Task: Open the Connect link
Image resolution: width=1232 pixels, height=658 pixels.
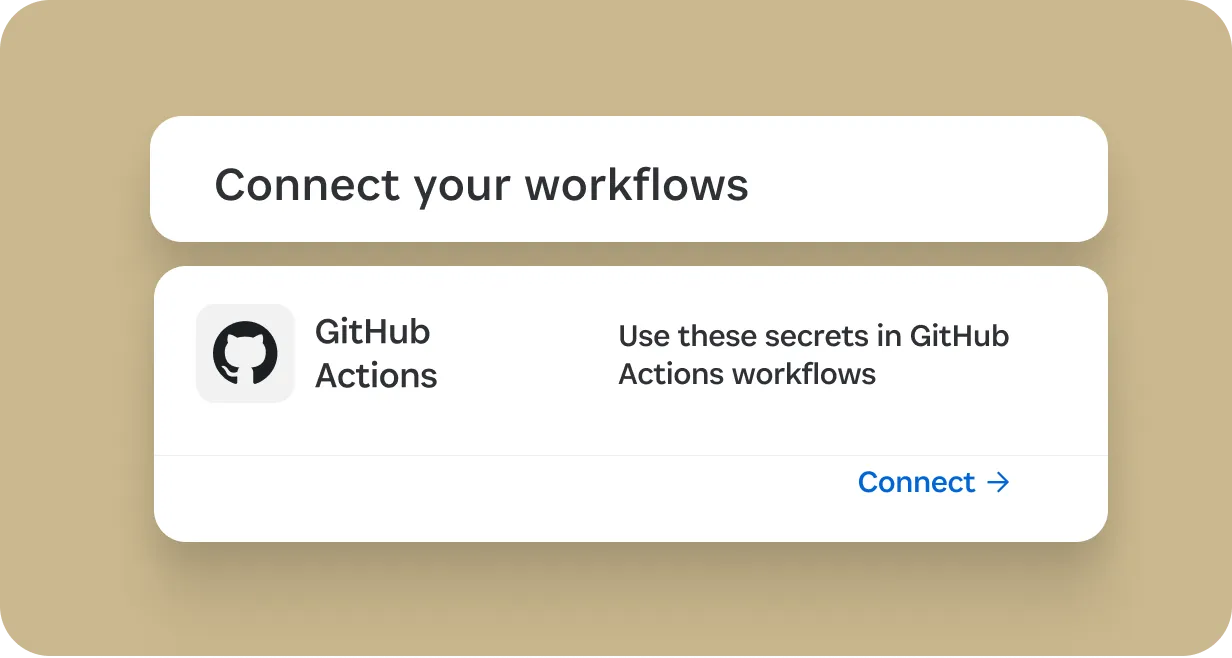Action: pos(934,483)
